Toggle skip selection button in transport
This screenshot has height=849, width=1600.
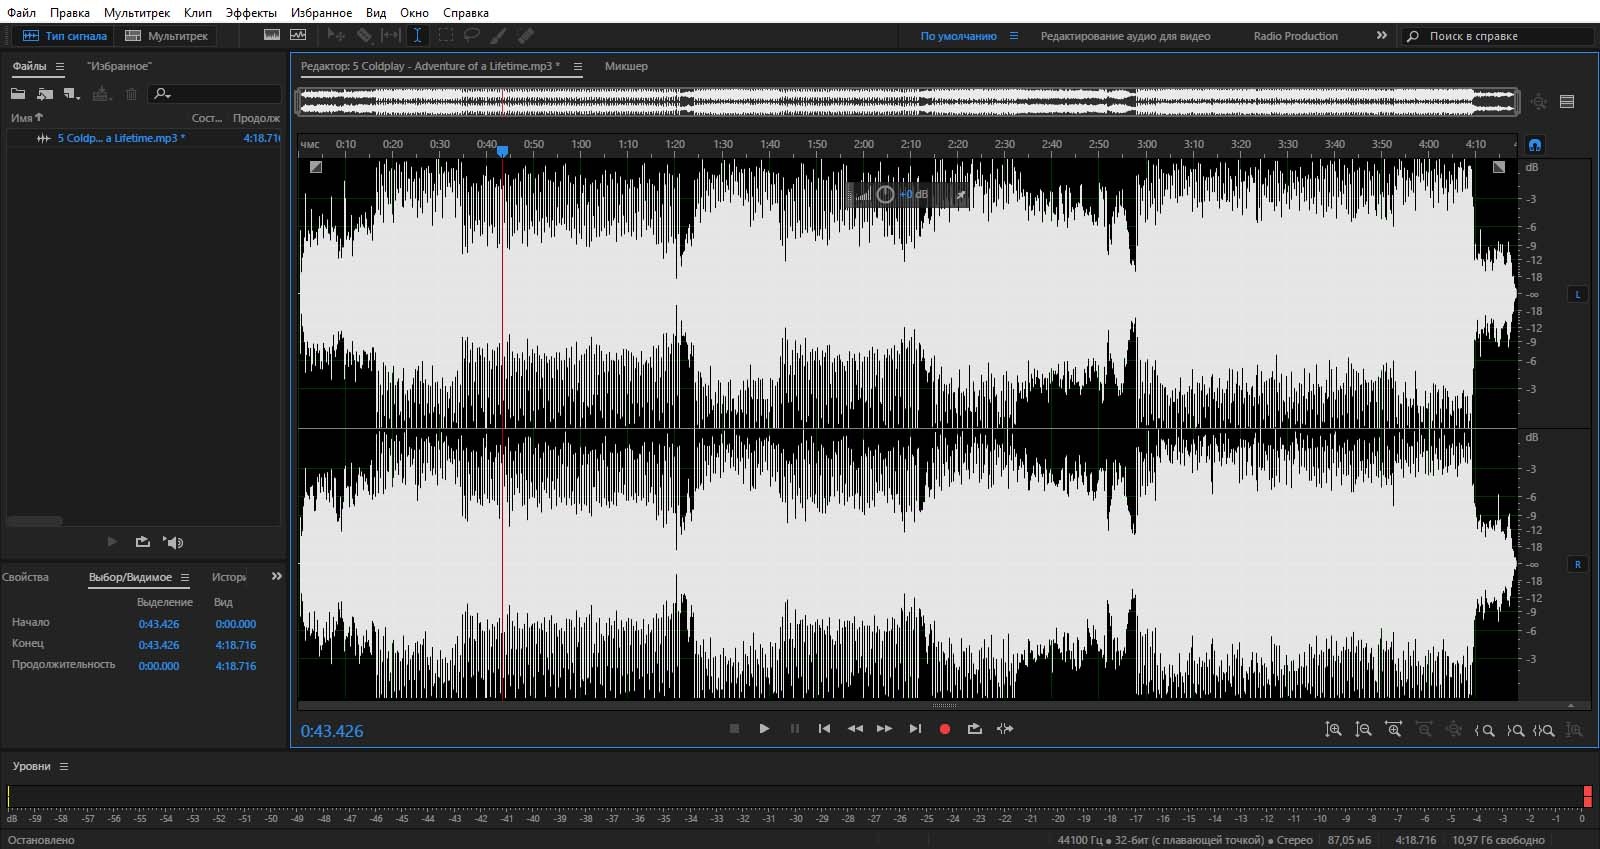click(x=1005, y=729)
